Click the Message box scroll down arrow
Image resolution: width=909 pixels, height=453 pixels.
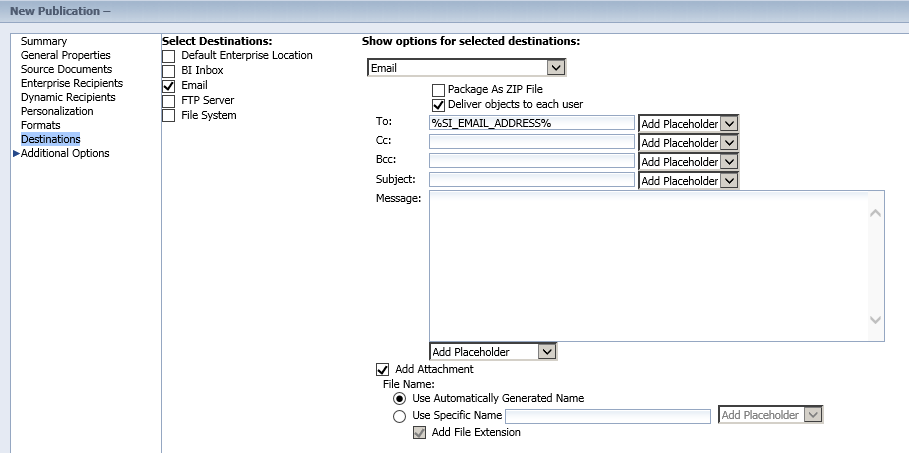[876, 320]
